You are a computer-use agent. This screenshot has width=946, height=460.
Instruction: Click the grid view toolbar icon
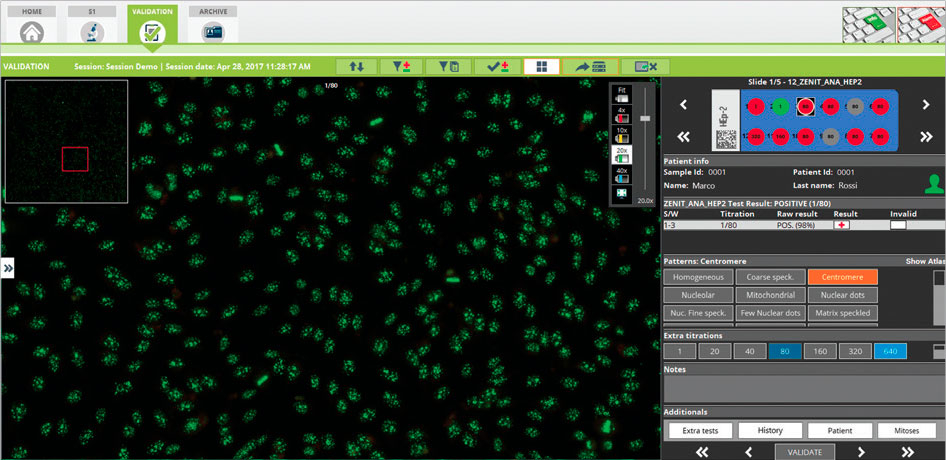pyautogui.click(x=541, y=67)
